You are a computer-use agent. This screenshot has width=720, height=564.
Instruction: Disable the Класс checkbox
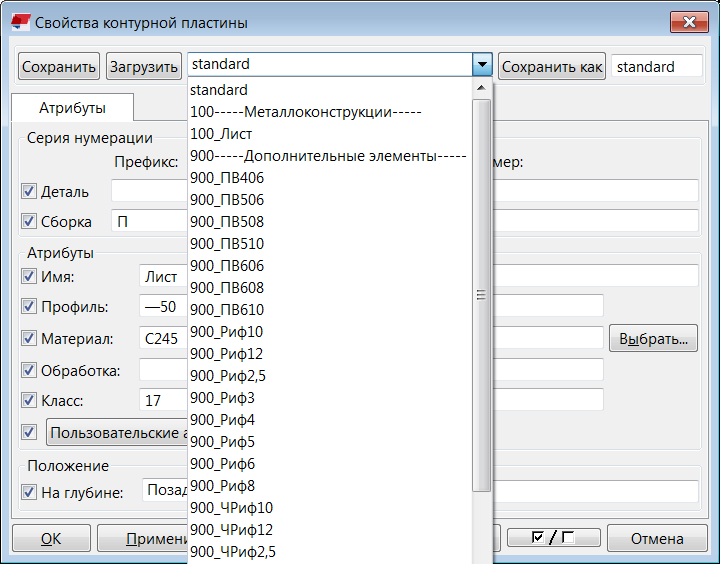[29, 400]
